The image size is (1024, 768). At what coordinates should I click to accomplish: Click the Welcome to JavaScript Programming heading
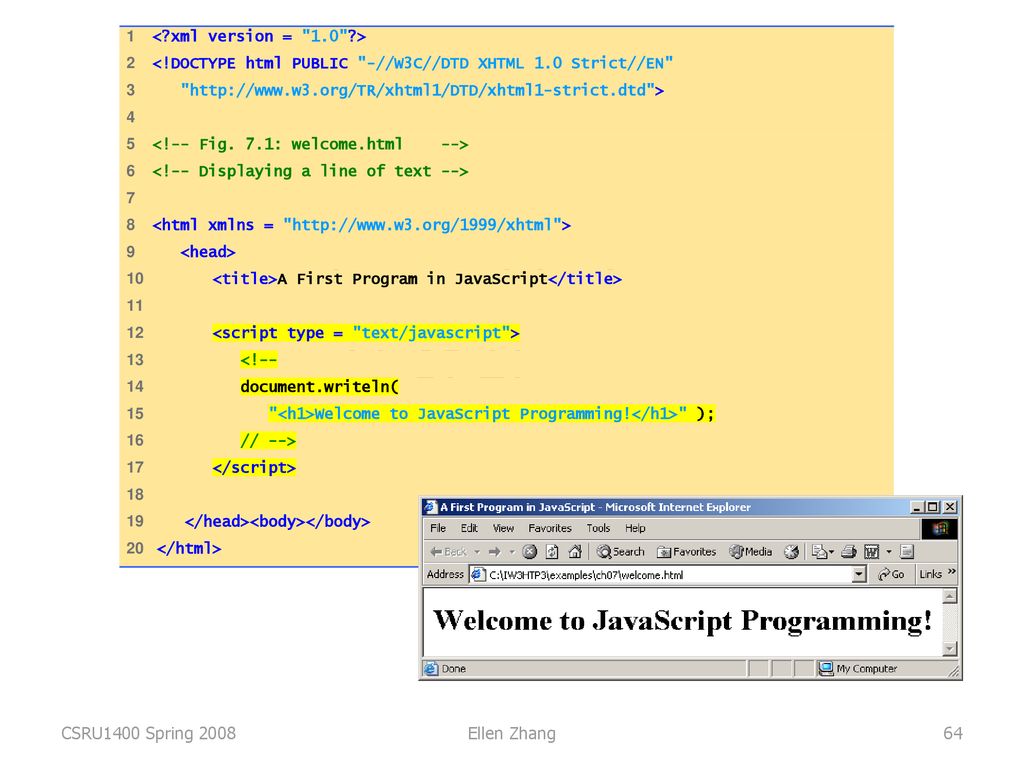point(682,620)
